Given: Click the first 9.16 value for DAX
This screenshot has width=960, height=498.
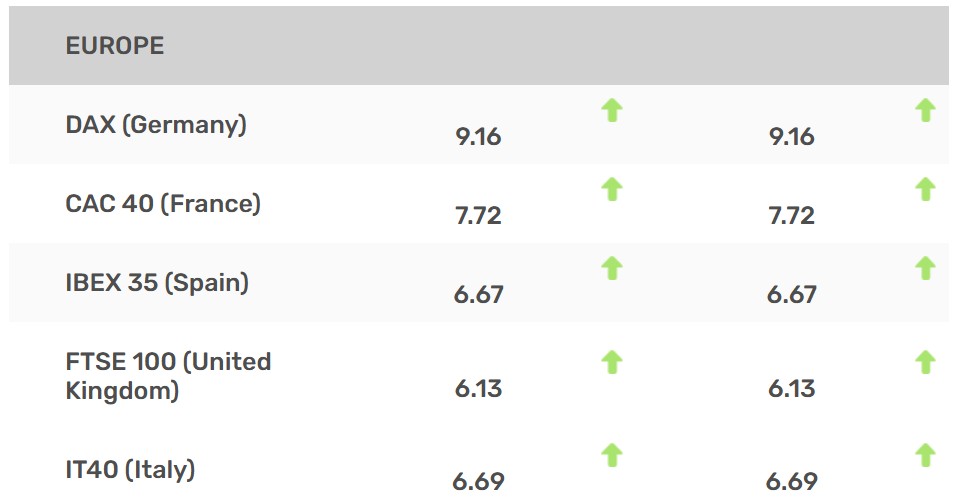Looking at the screenshot, I should (x=478, y=137).
